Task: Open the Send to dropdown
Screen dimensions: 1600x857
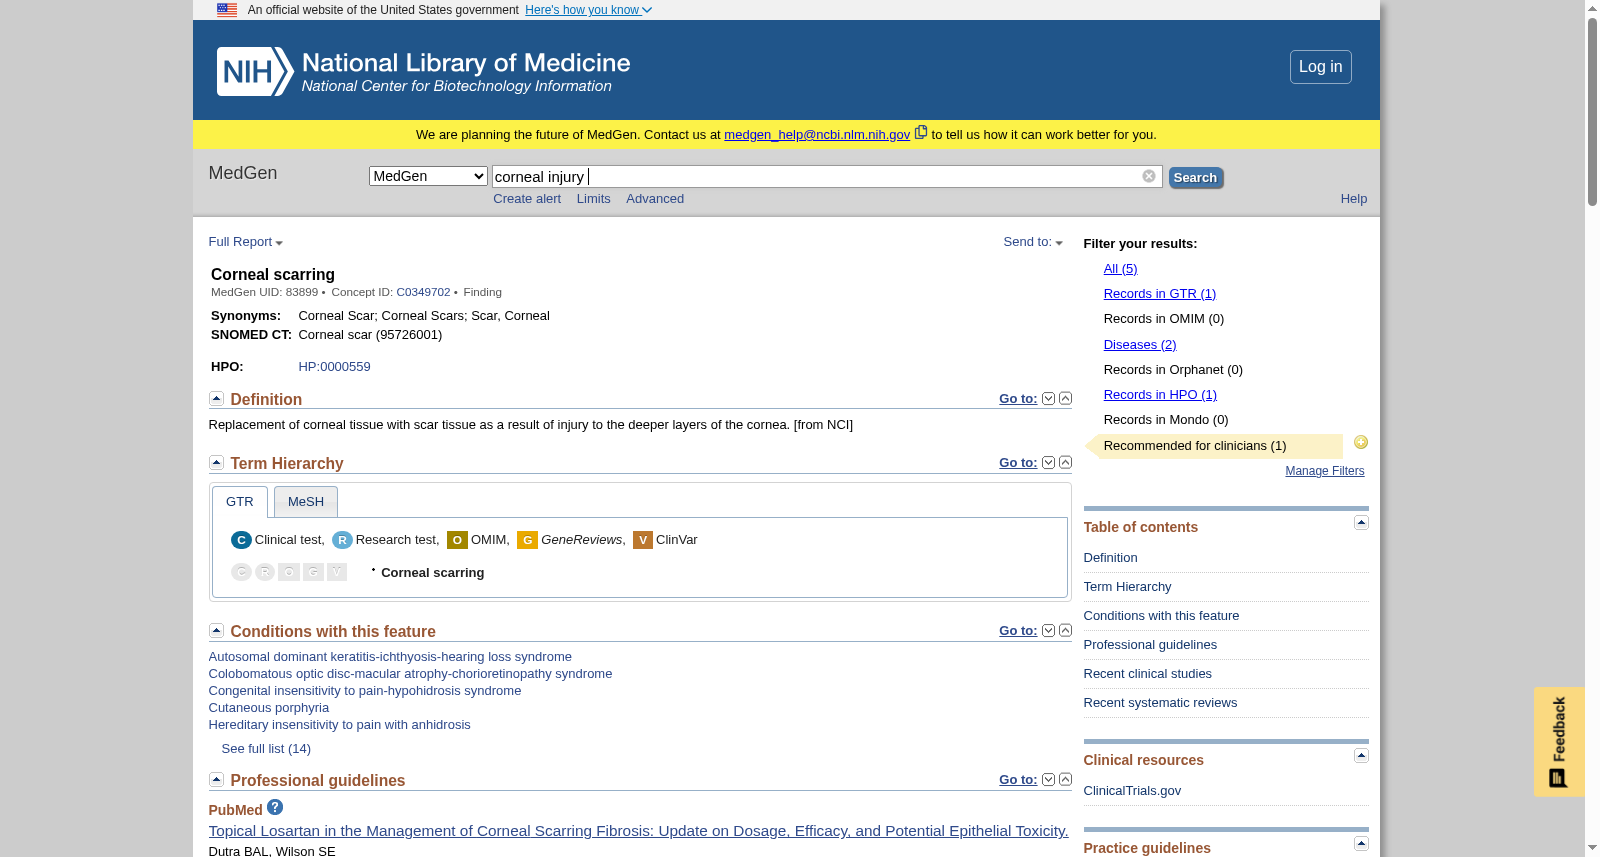Action: coord(1033,242)
